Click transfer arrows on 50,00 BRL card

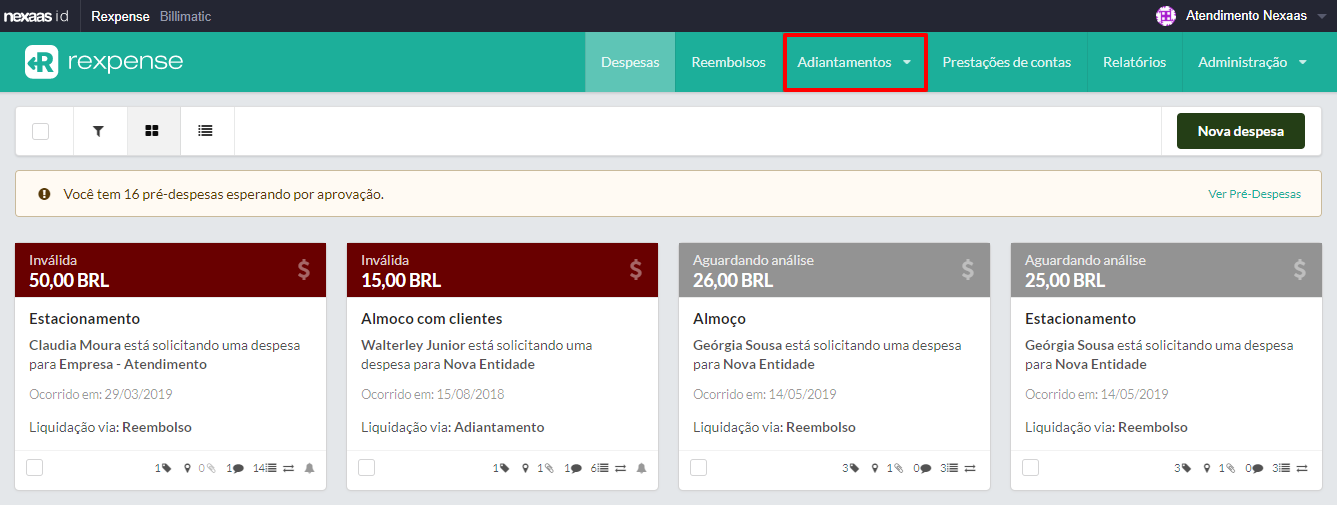tap(289, 468)
